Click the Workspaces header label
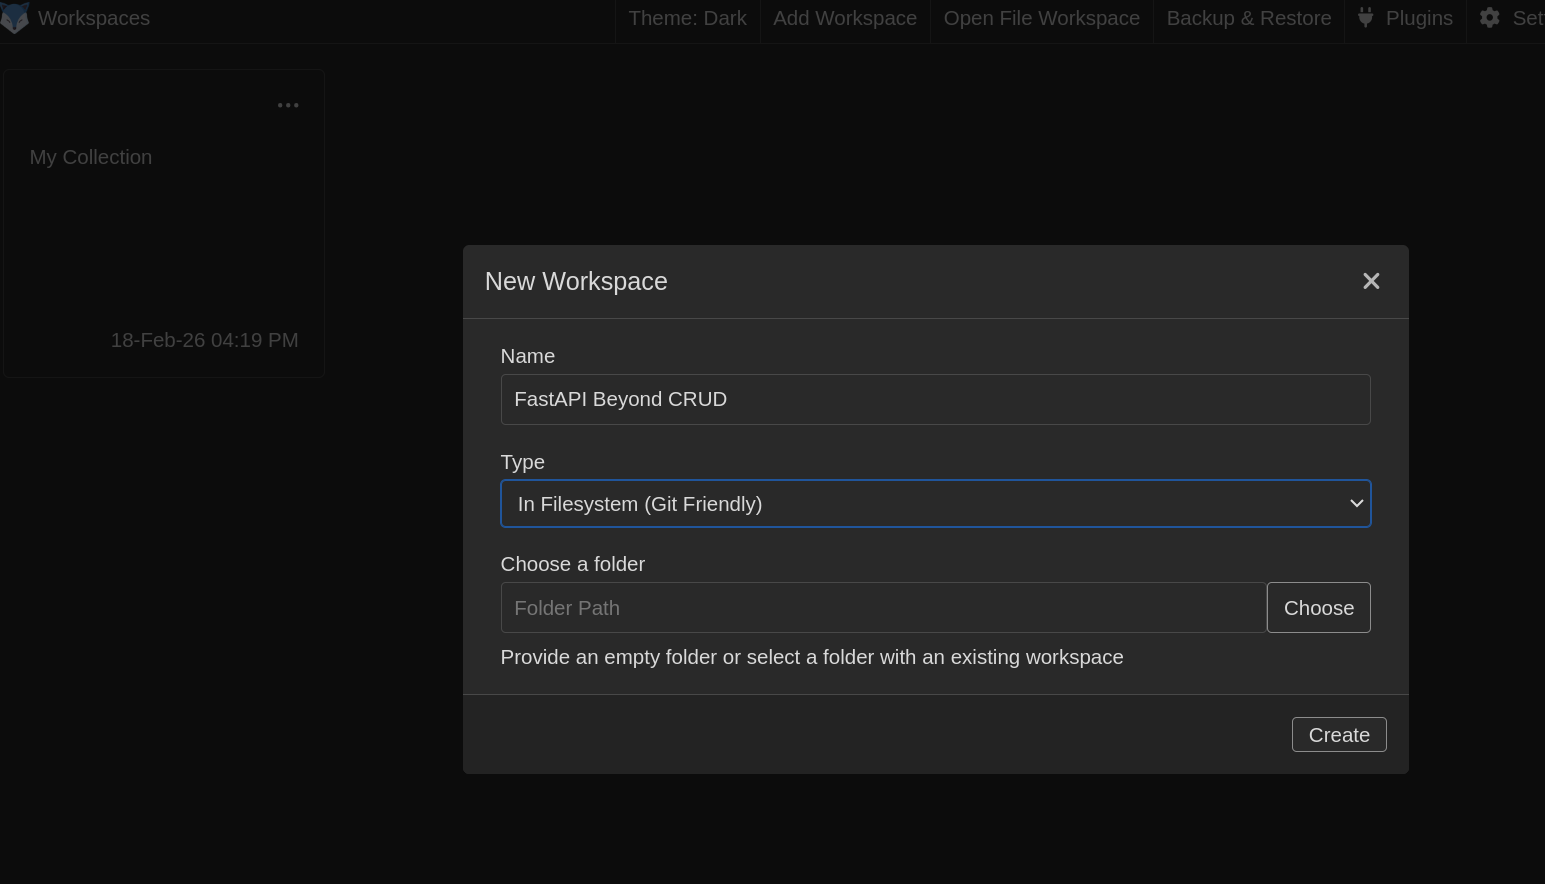Viewport: 1545px width, 884px height. point(94,17)
